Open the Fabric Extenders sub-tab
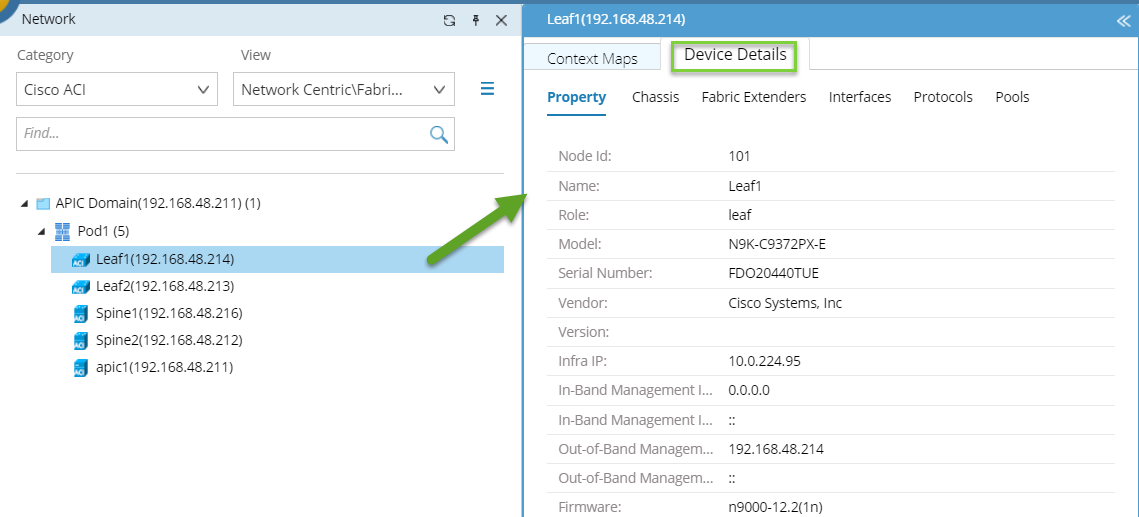The height and width of the screenshot is (517, 1139). (753, 97)
